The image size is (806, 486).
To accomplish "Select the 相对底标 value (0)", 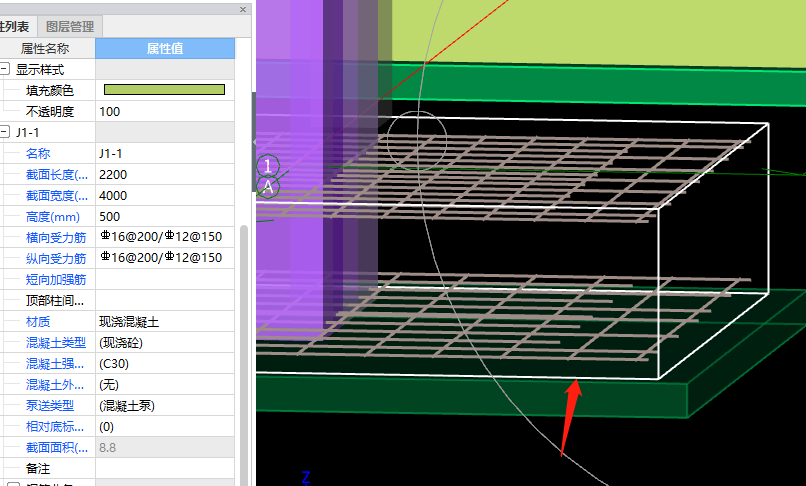I will click(164, 427).
